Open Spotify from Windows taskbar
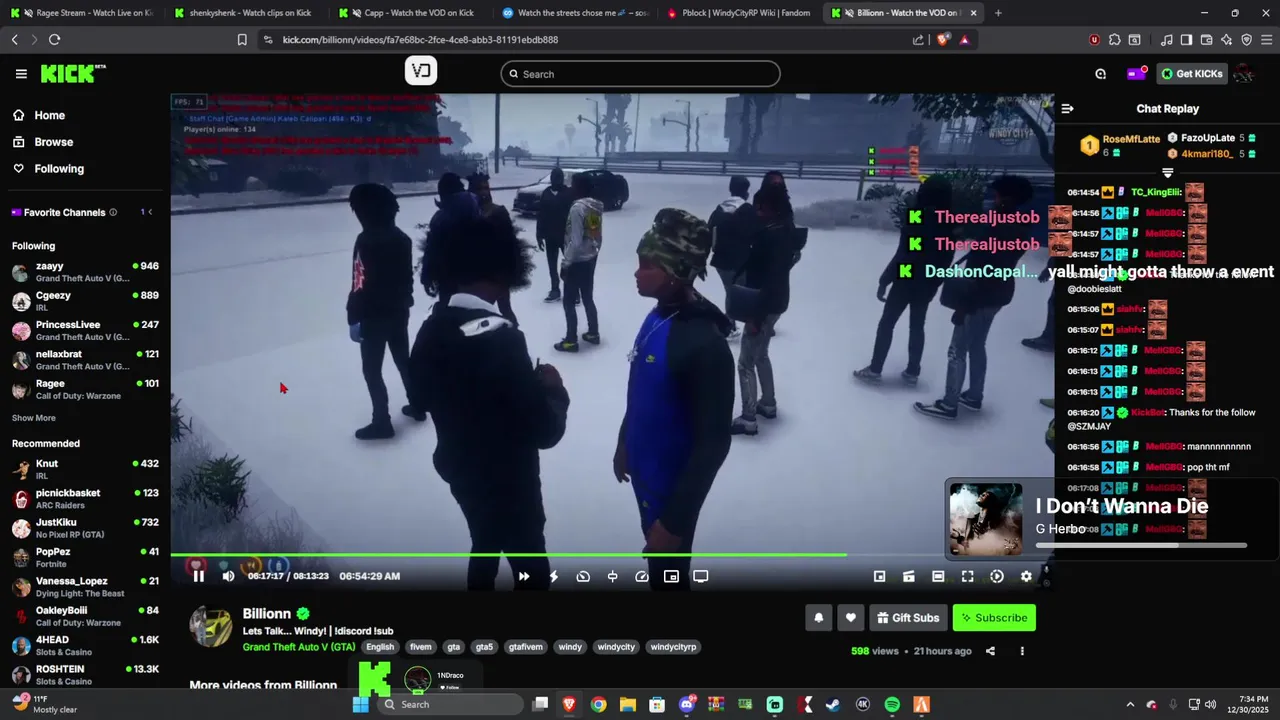 click(x=892, y=705)
